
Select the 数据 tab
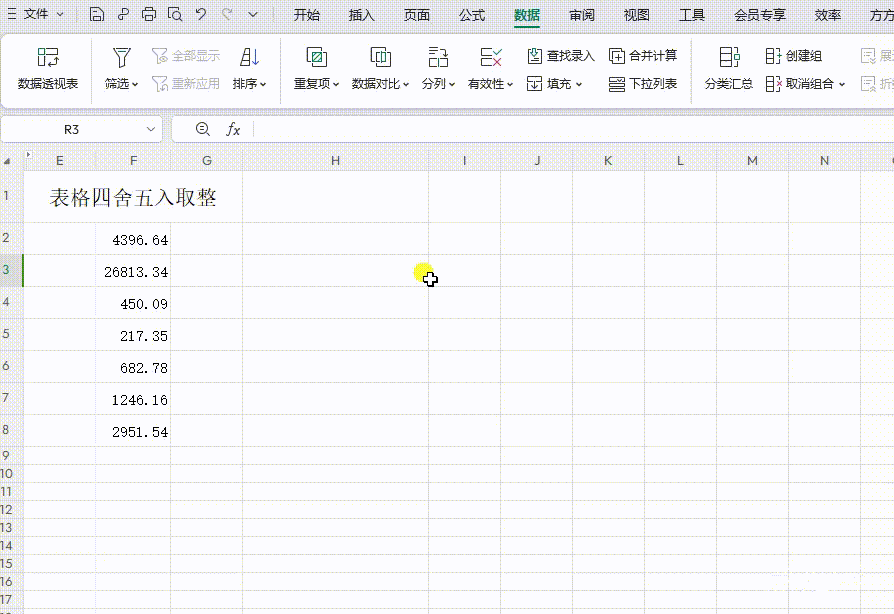coord(527,15)
